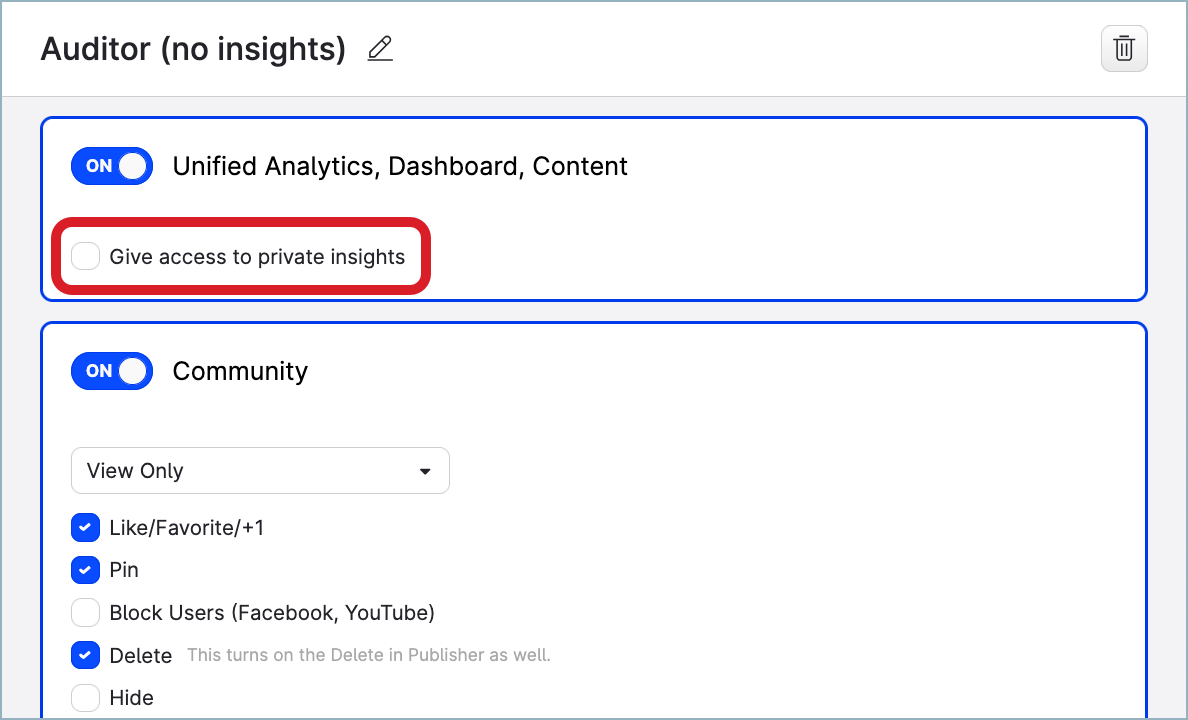Click the "Like/Favorite/+1" label text

click(x=187, y=527)
